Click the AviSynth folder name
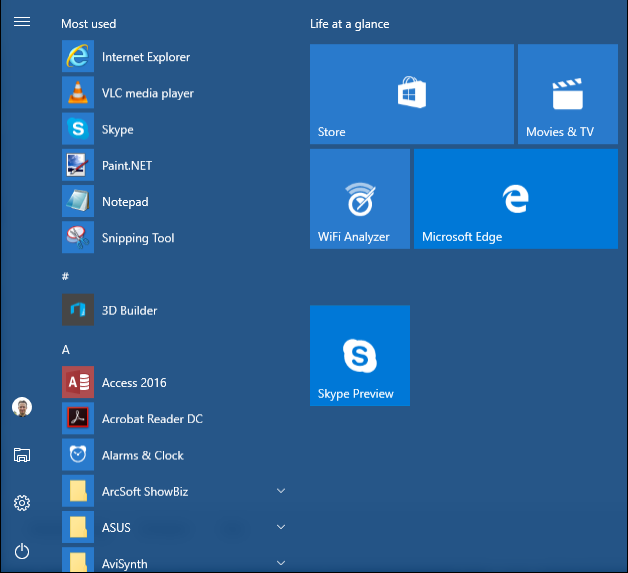The height and width of the screenshot is (573, 628). (125, 564)
